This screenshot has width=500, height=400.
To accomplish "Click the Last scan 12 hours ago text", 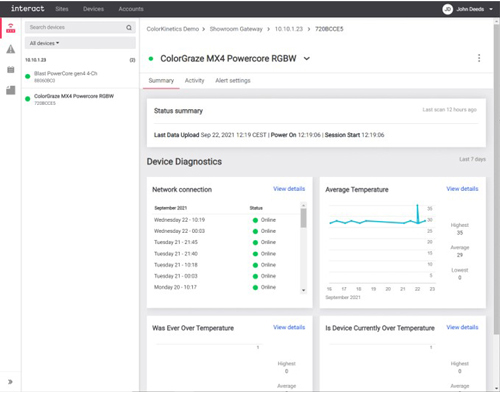I will 449,110.
